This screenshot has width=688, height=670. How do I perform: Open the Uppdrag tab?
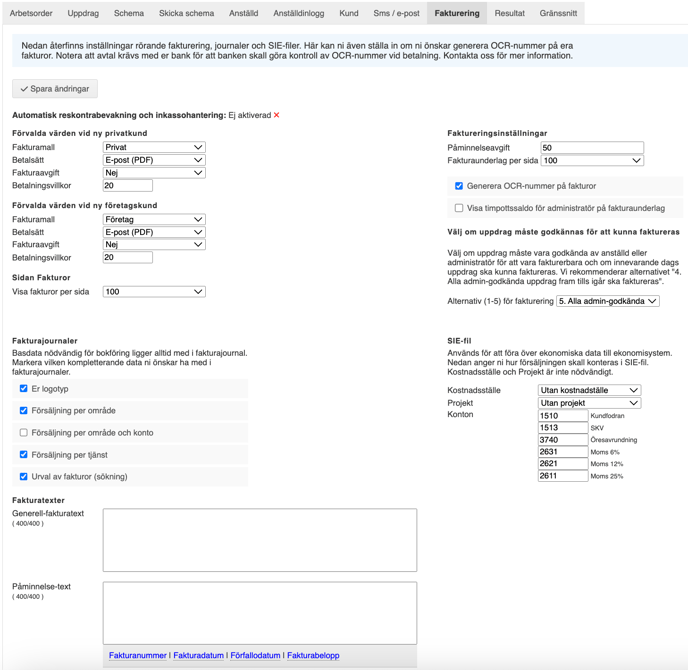(x=83, y=13)
